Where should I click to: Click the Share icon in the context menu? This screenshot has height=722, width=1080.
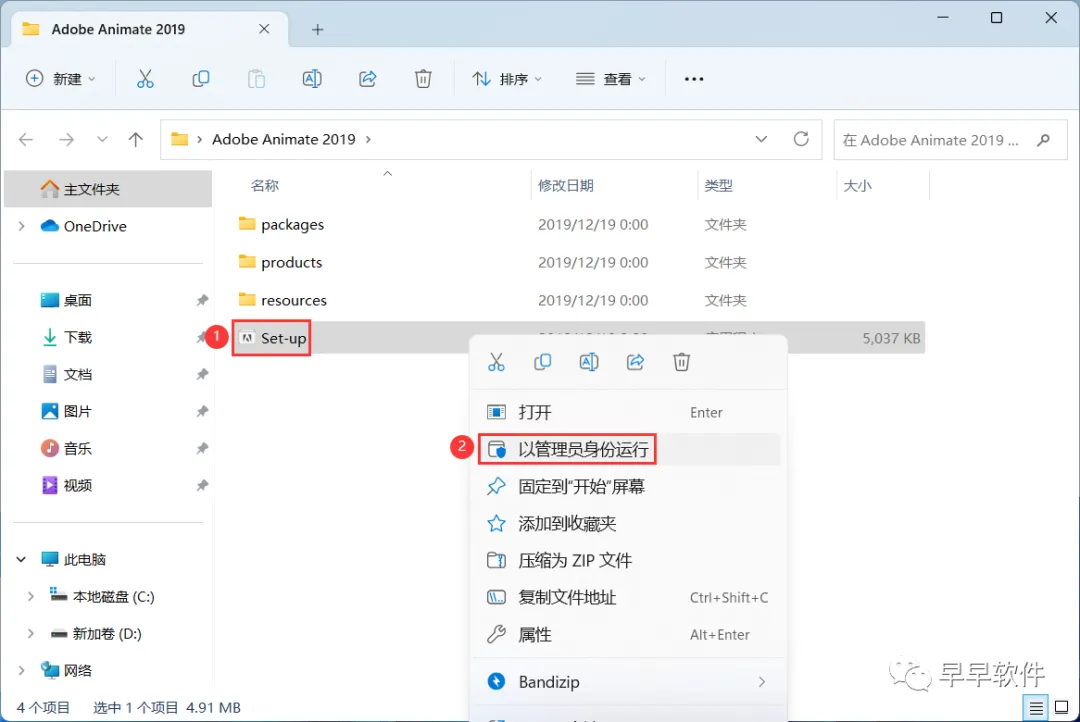[x=635, y=362]
